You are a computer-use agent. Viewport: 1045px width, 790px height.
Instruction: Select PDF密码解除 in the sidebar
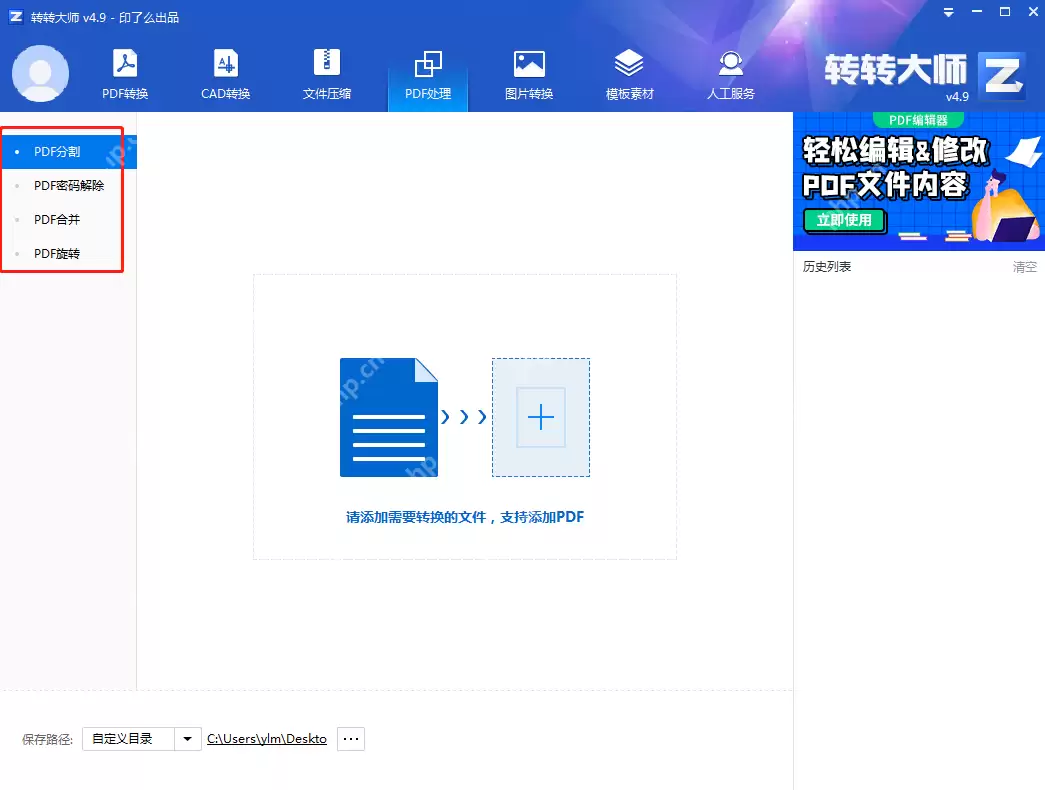69,185
